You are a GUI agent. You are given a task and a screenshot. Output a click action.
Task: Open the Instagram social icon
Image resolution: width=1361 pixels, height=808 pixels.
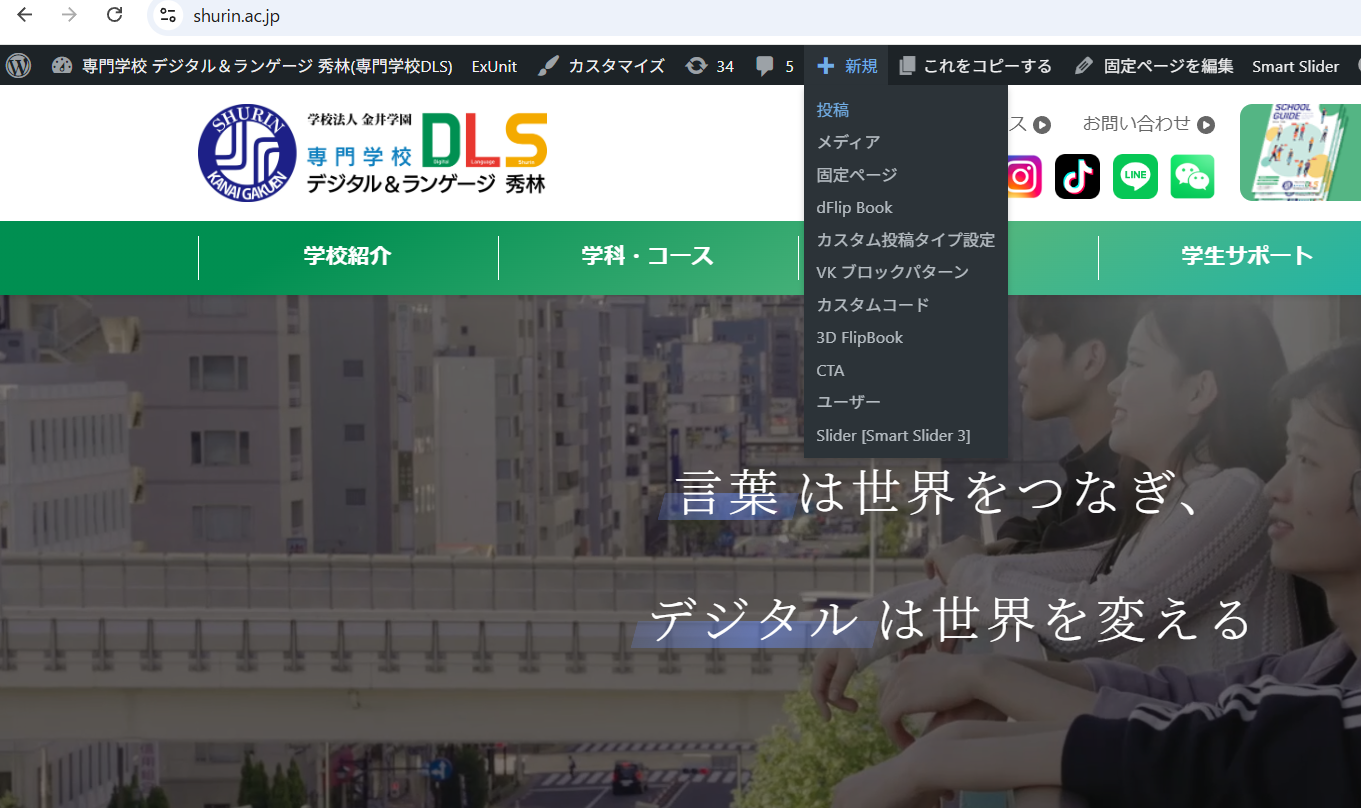point(1022,177)
